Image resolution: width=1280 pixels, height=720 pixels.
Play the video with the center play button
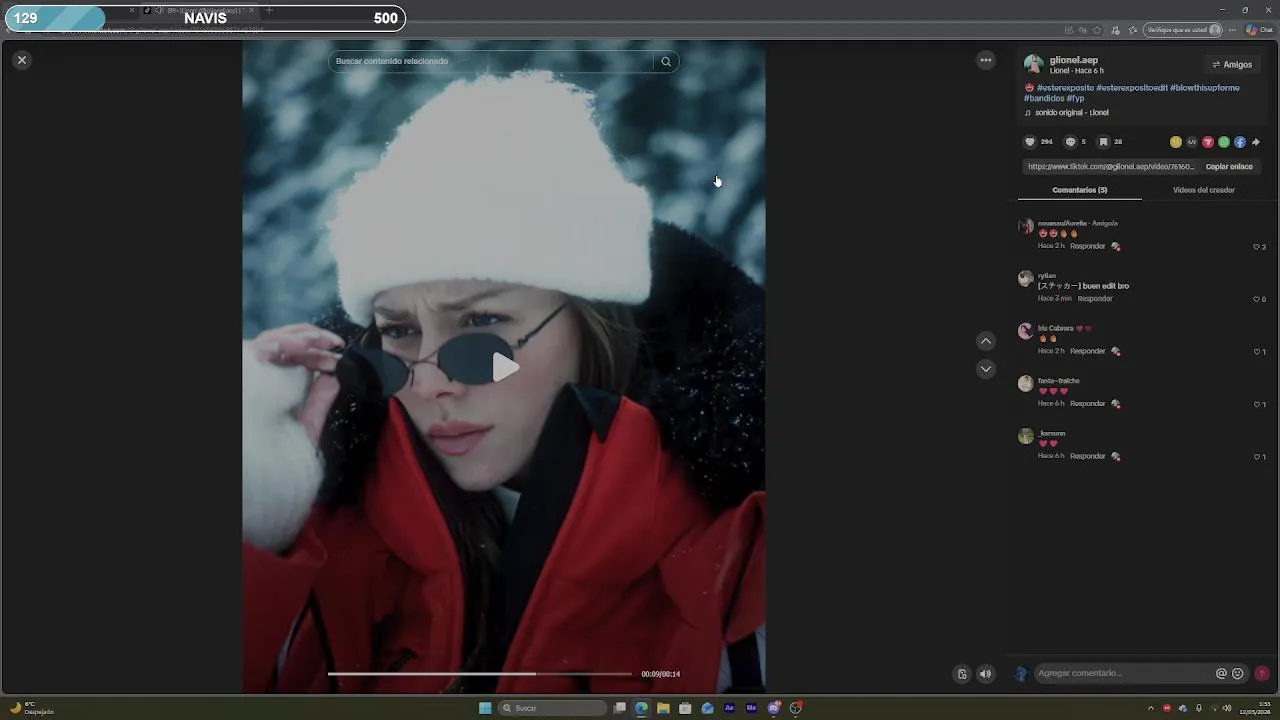[504, 368]
